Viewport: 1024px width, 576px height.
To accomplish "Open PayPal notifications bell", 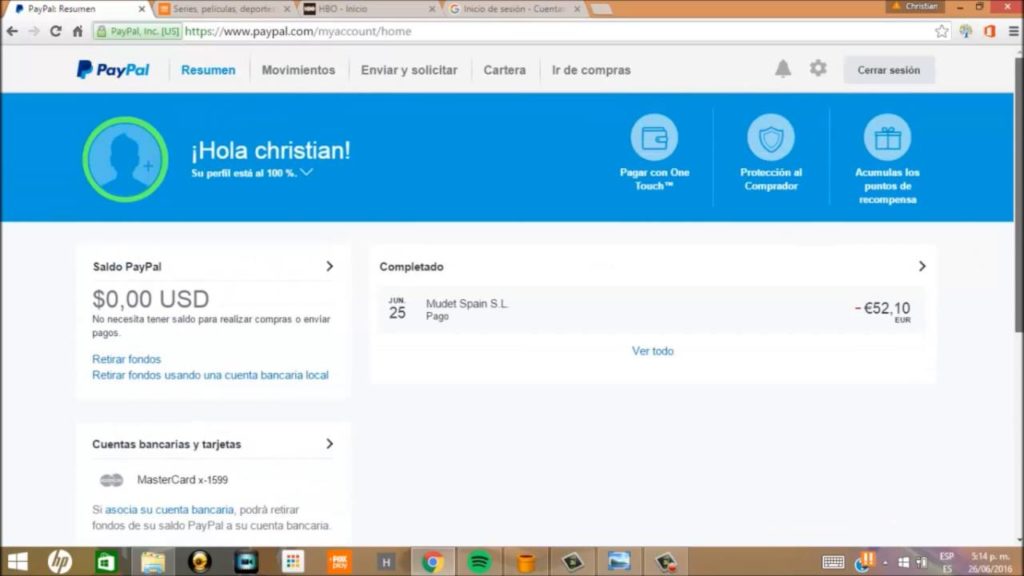I will point(782,69).
